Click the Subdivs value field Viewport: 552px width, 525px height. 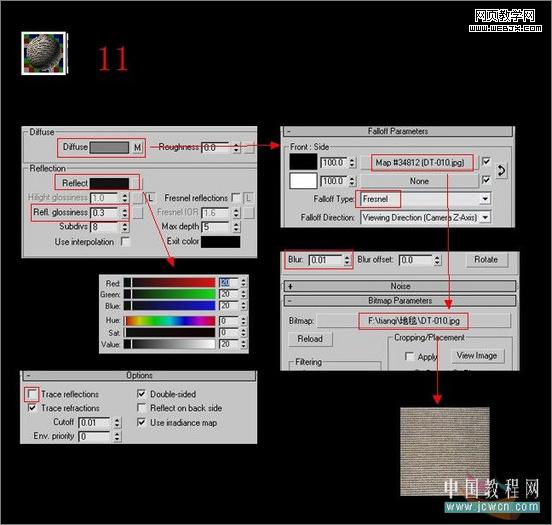105,227
